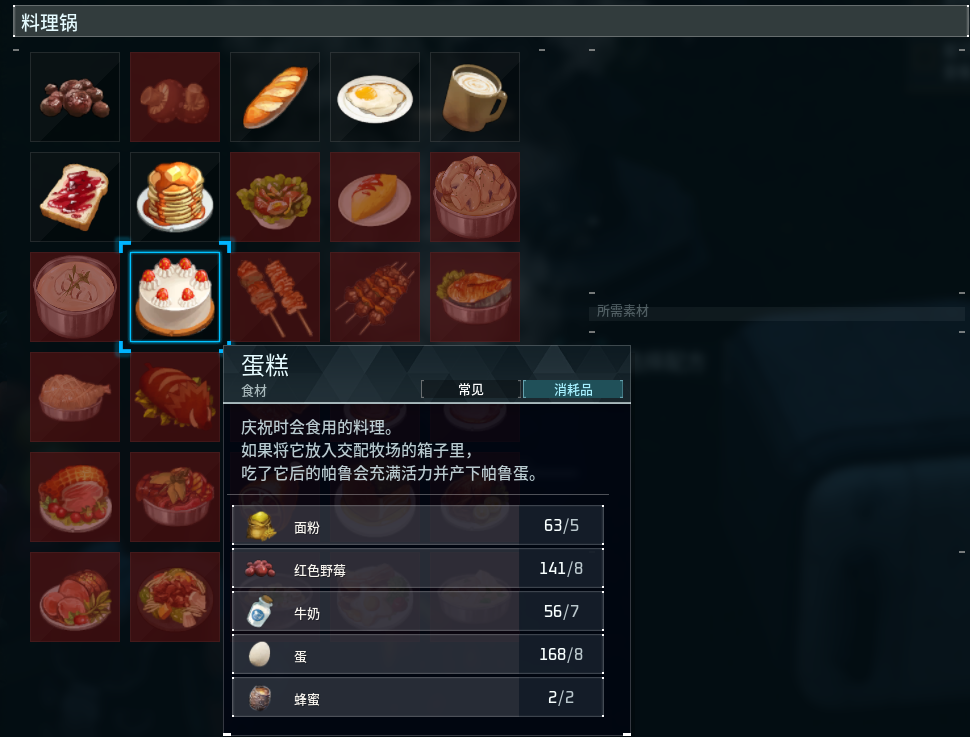Select the hot milk mug recipe

[475, 97]
